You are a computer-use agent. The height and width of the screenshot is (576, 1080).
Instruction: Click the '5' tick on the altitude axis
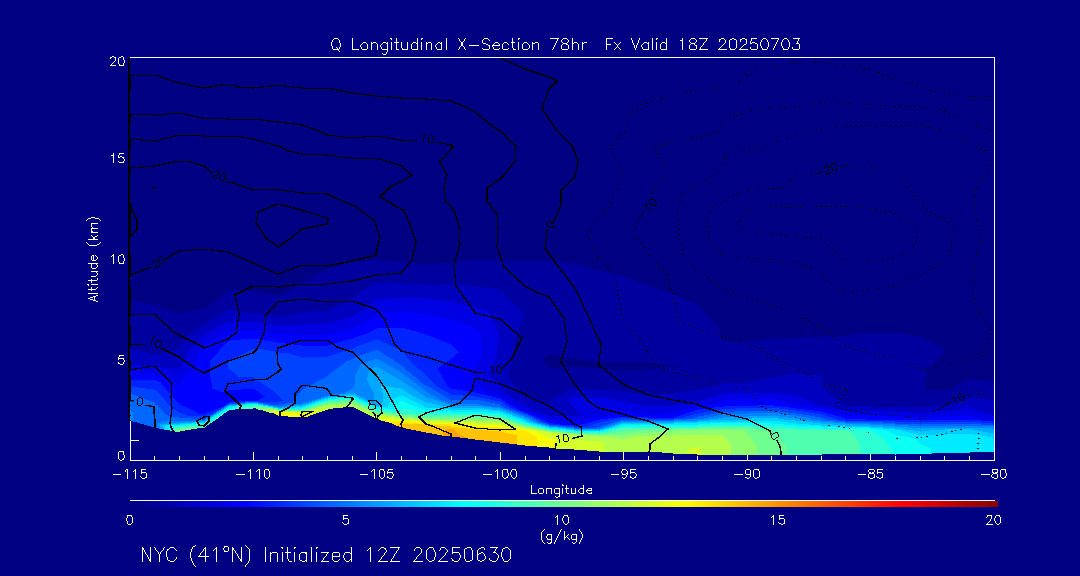[121, 360]
